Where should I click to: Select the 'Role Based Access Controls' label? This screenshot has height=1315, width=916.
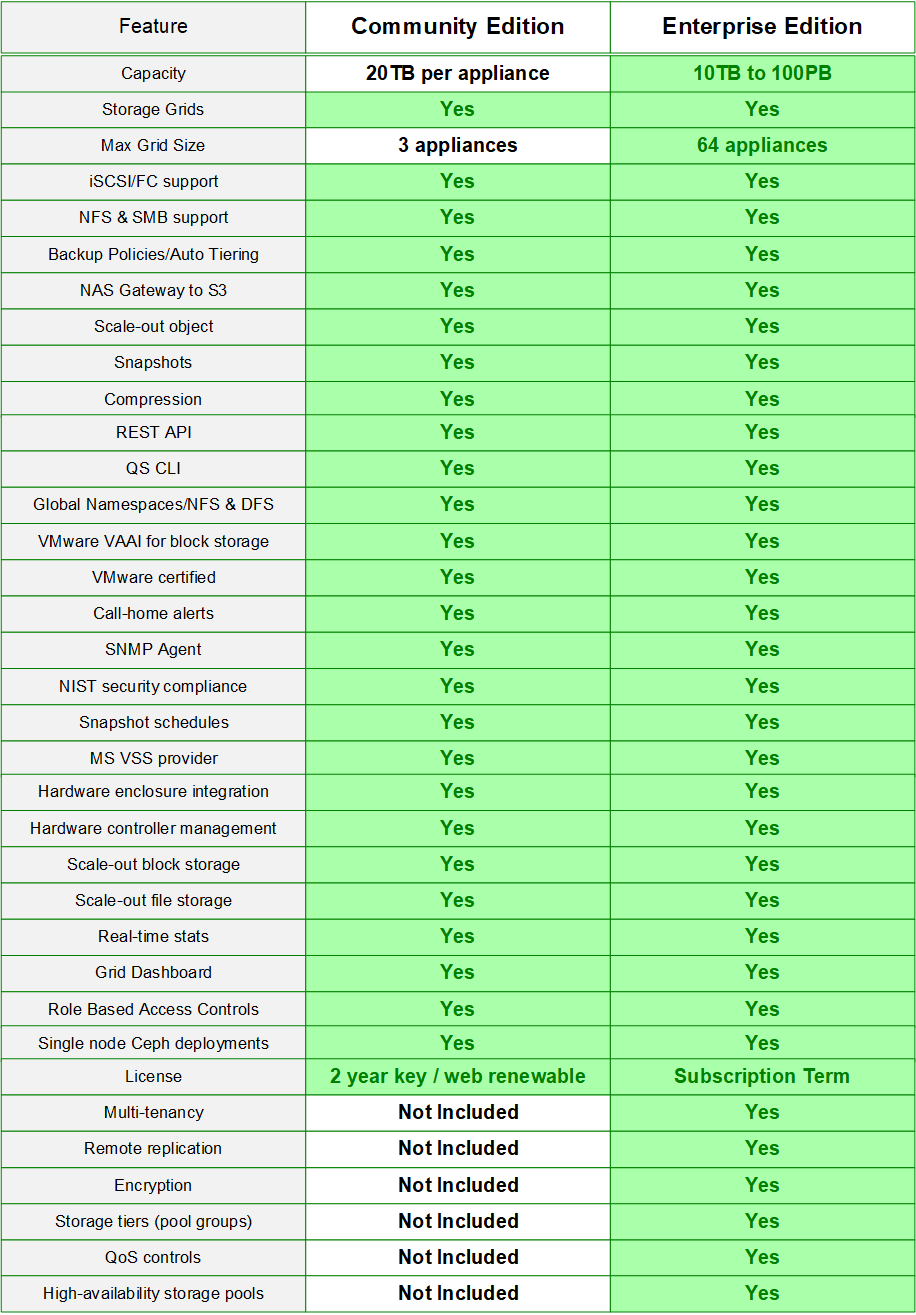click(x=153, y=1009)
